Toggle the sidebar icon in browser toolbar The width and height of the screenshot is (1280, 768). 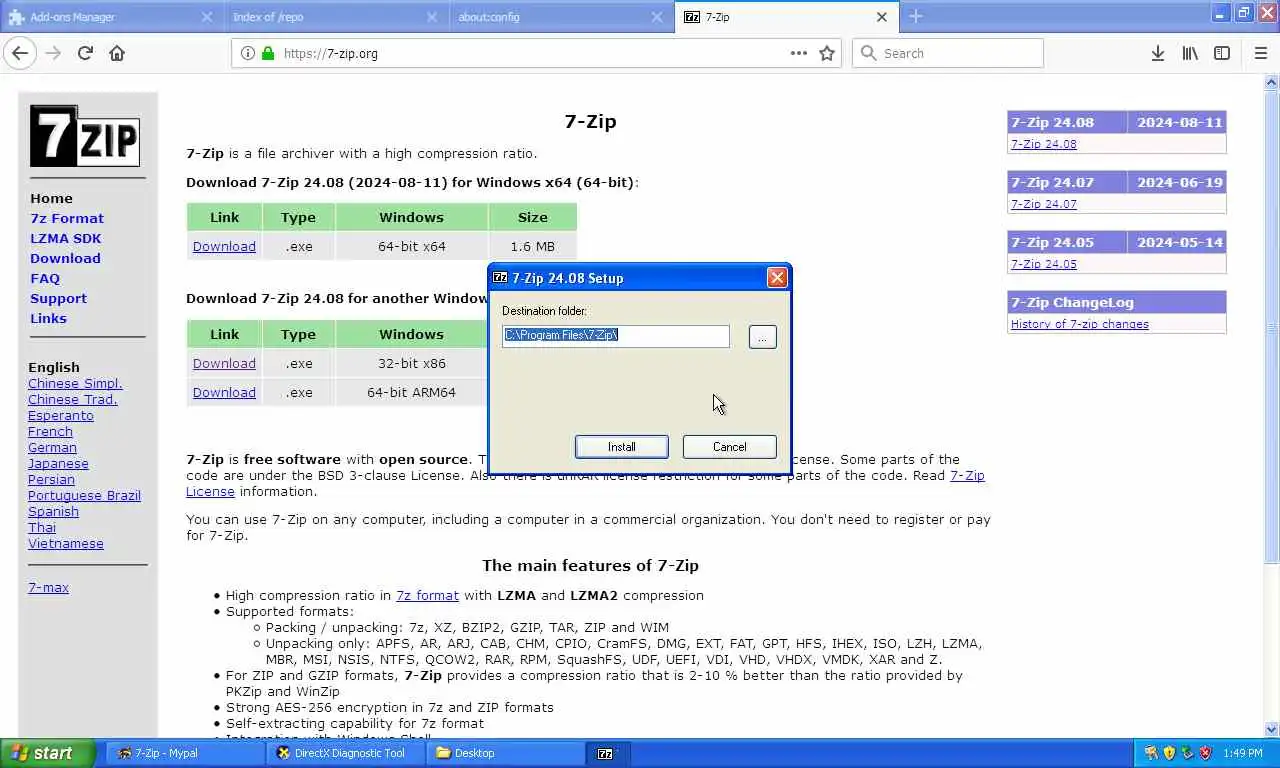point(1222,53)
